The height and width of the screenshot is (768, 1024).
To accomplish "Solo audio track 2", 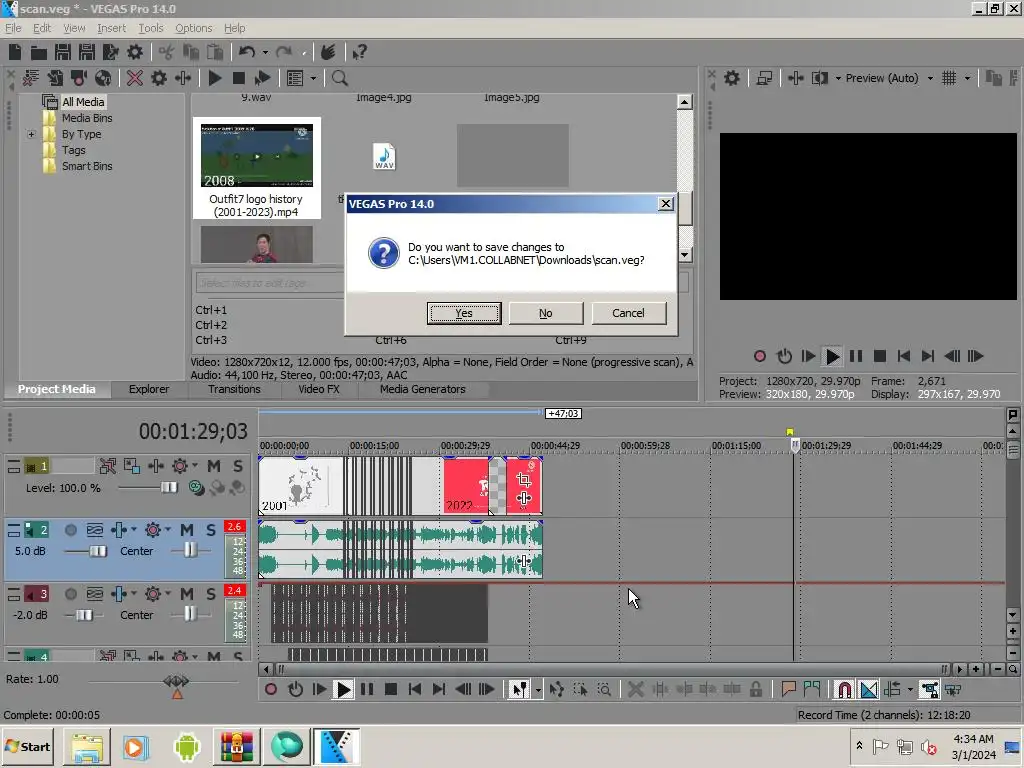I will (211, 530).
